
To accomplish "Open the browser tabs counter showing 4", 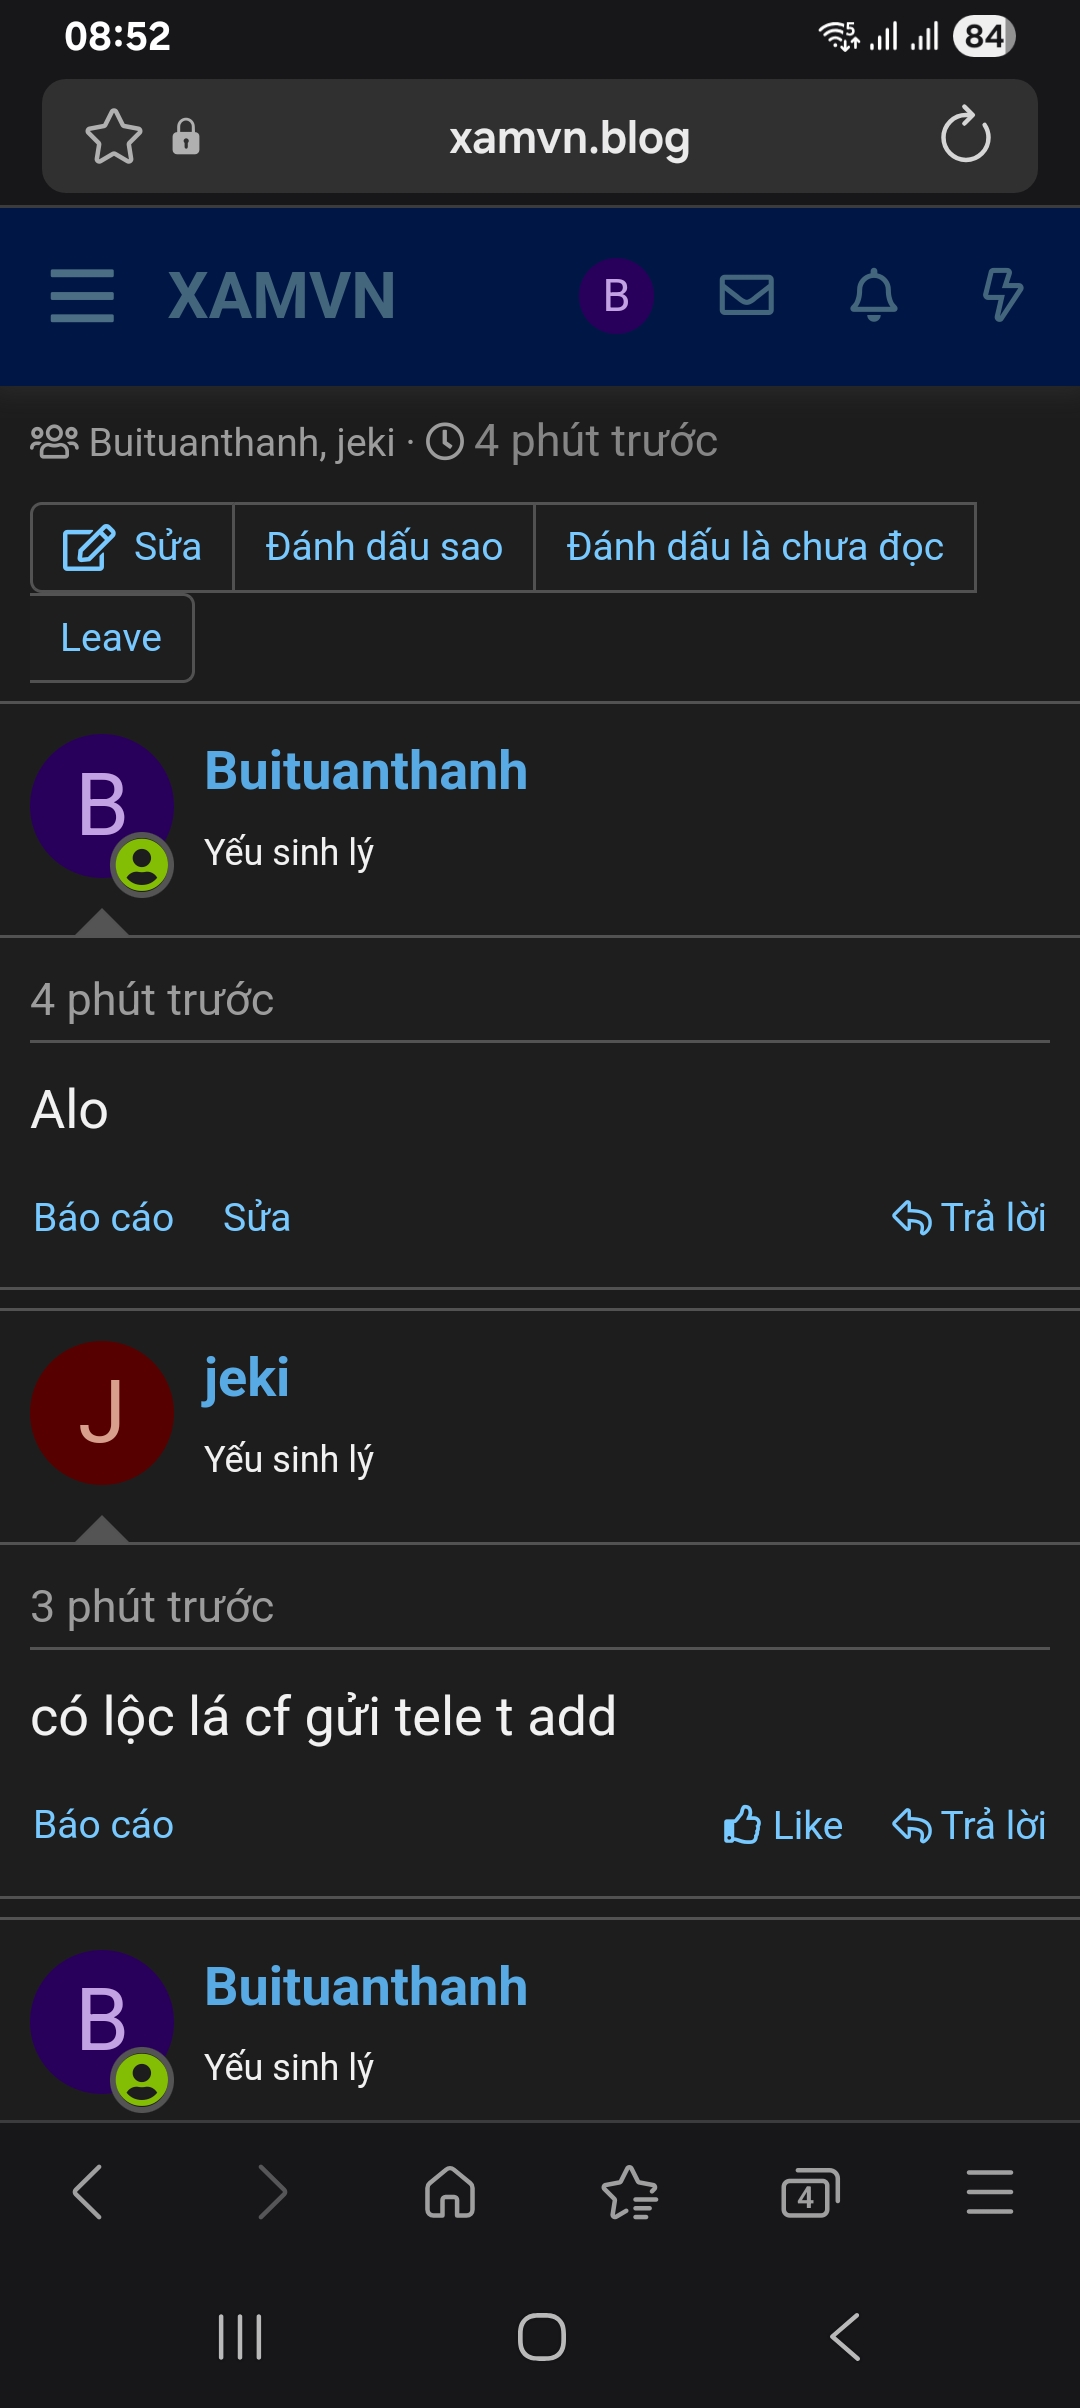I will click(x=809, y=2194).
